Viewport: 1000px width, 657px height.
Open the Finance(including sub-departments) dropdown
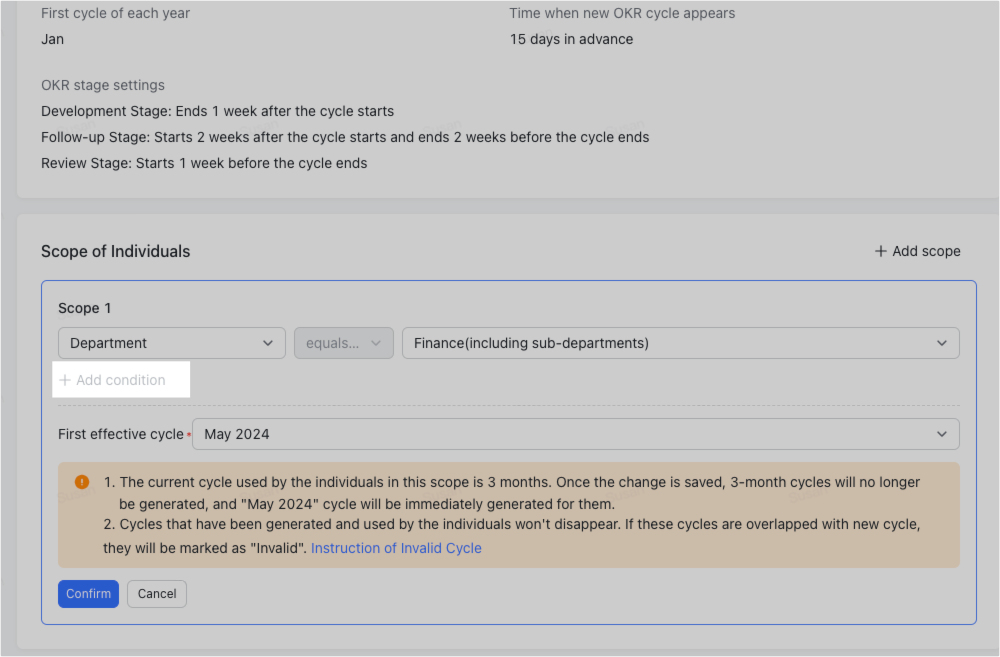680,343
